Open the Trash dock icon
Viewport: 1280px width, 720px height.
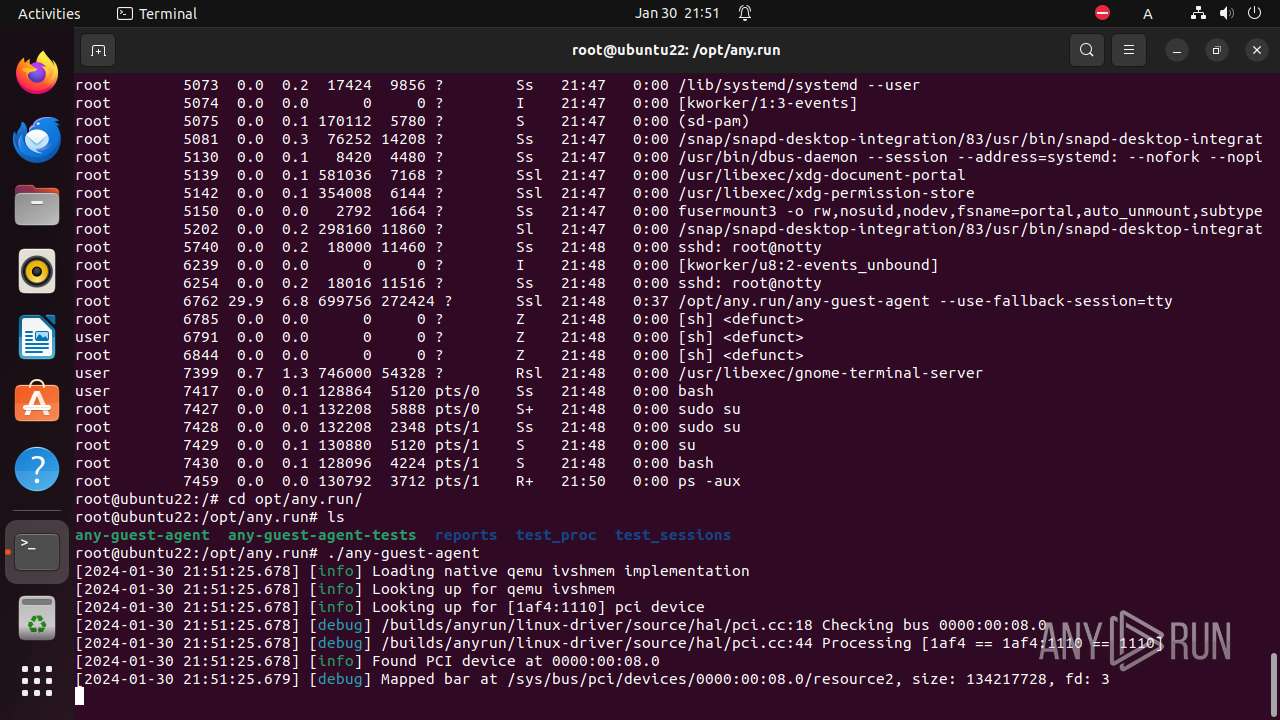(x=37, y=617)
